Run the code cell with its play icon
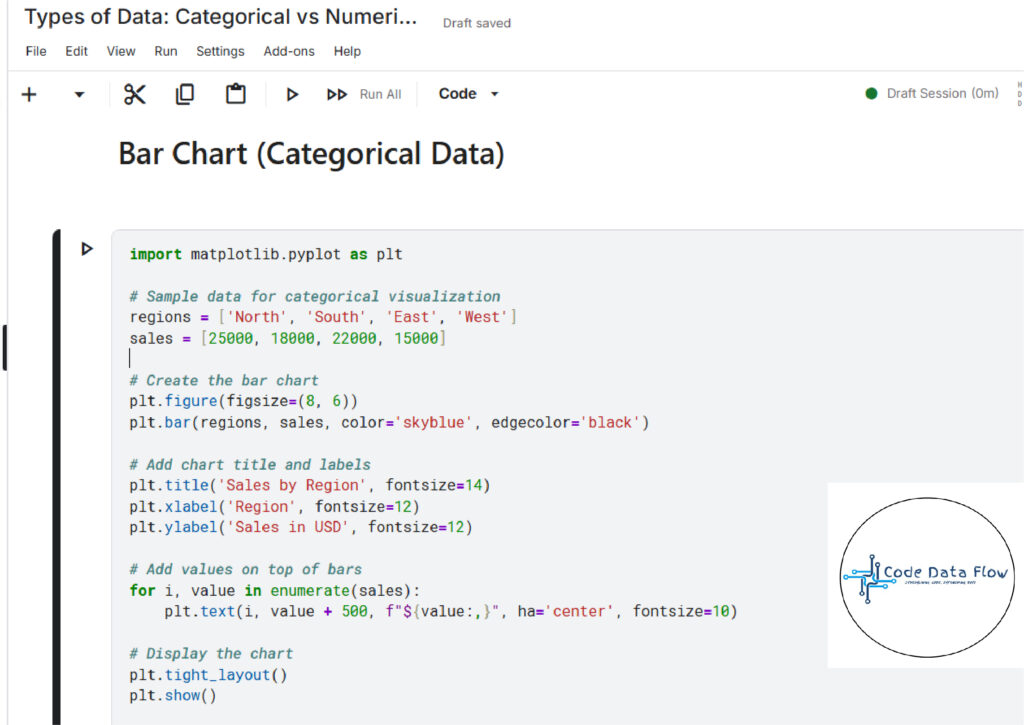Image resolution: width=1024 pixels, height=725 pixels. tap(87, 249)
